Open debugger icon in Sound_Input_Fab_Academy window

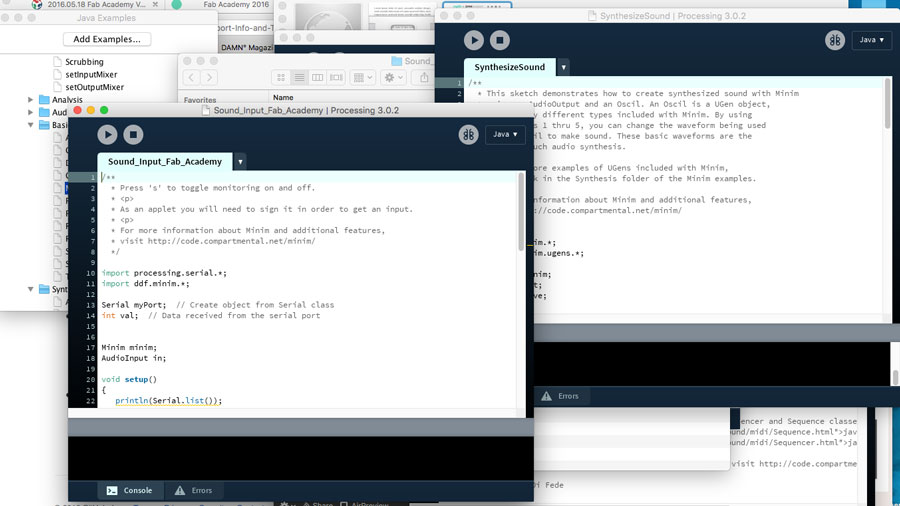pos(468,135)
